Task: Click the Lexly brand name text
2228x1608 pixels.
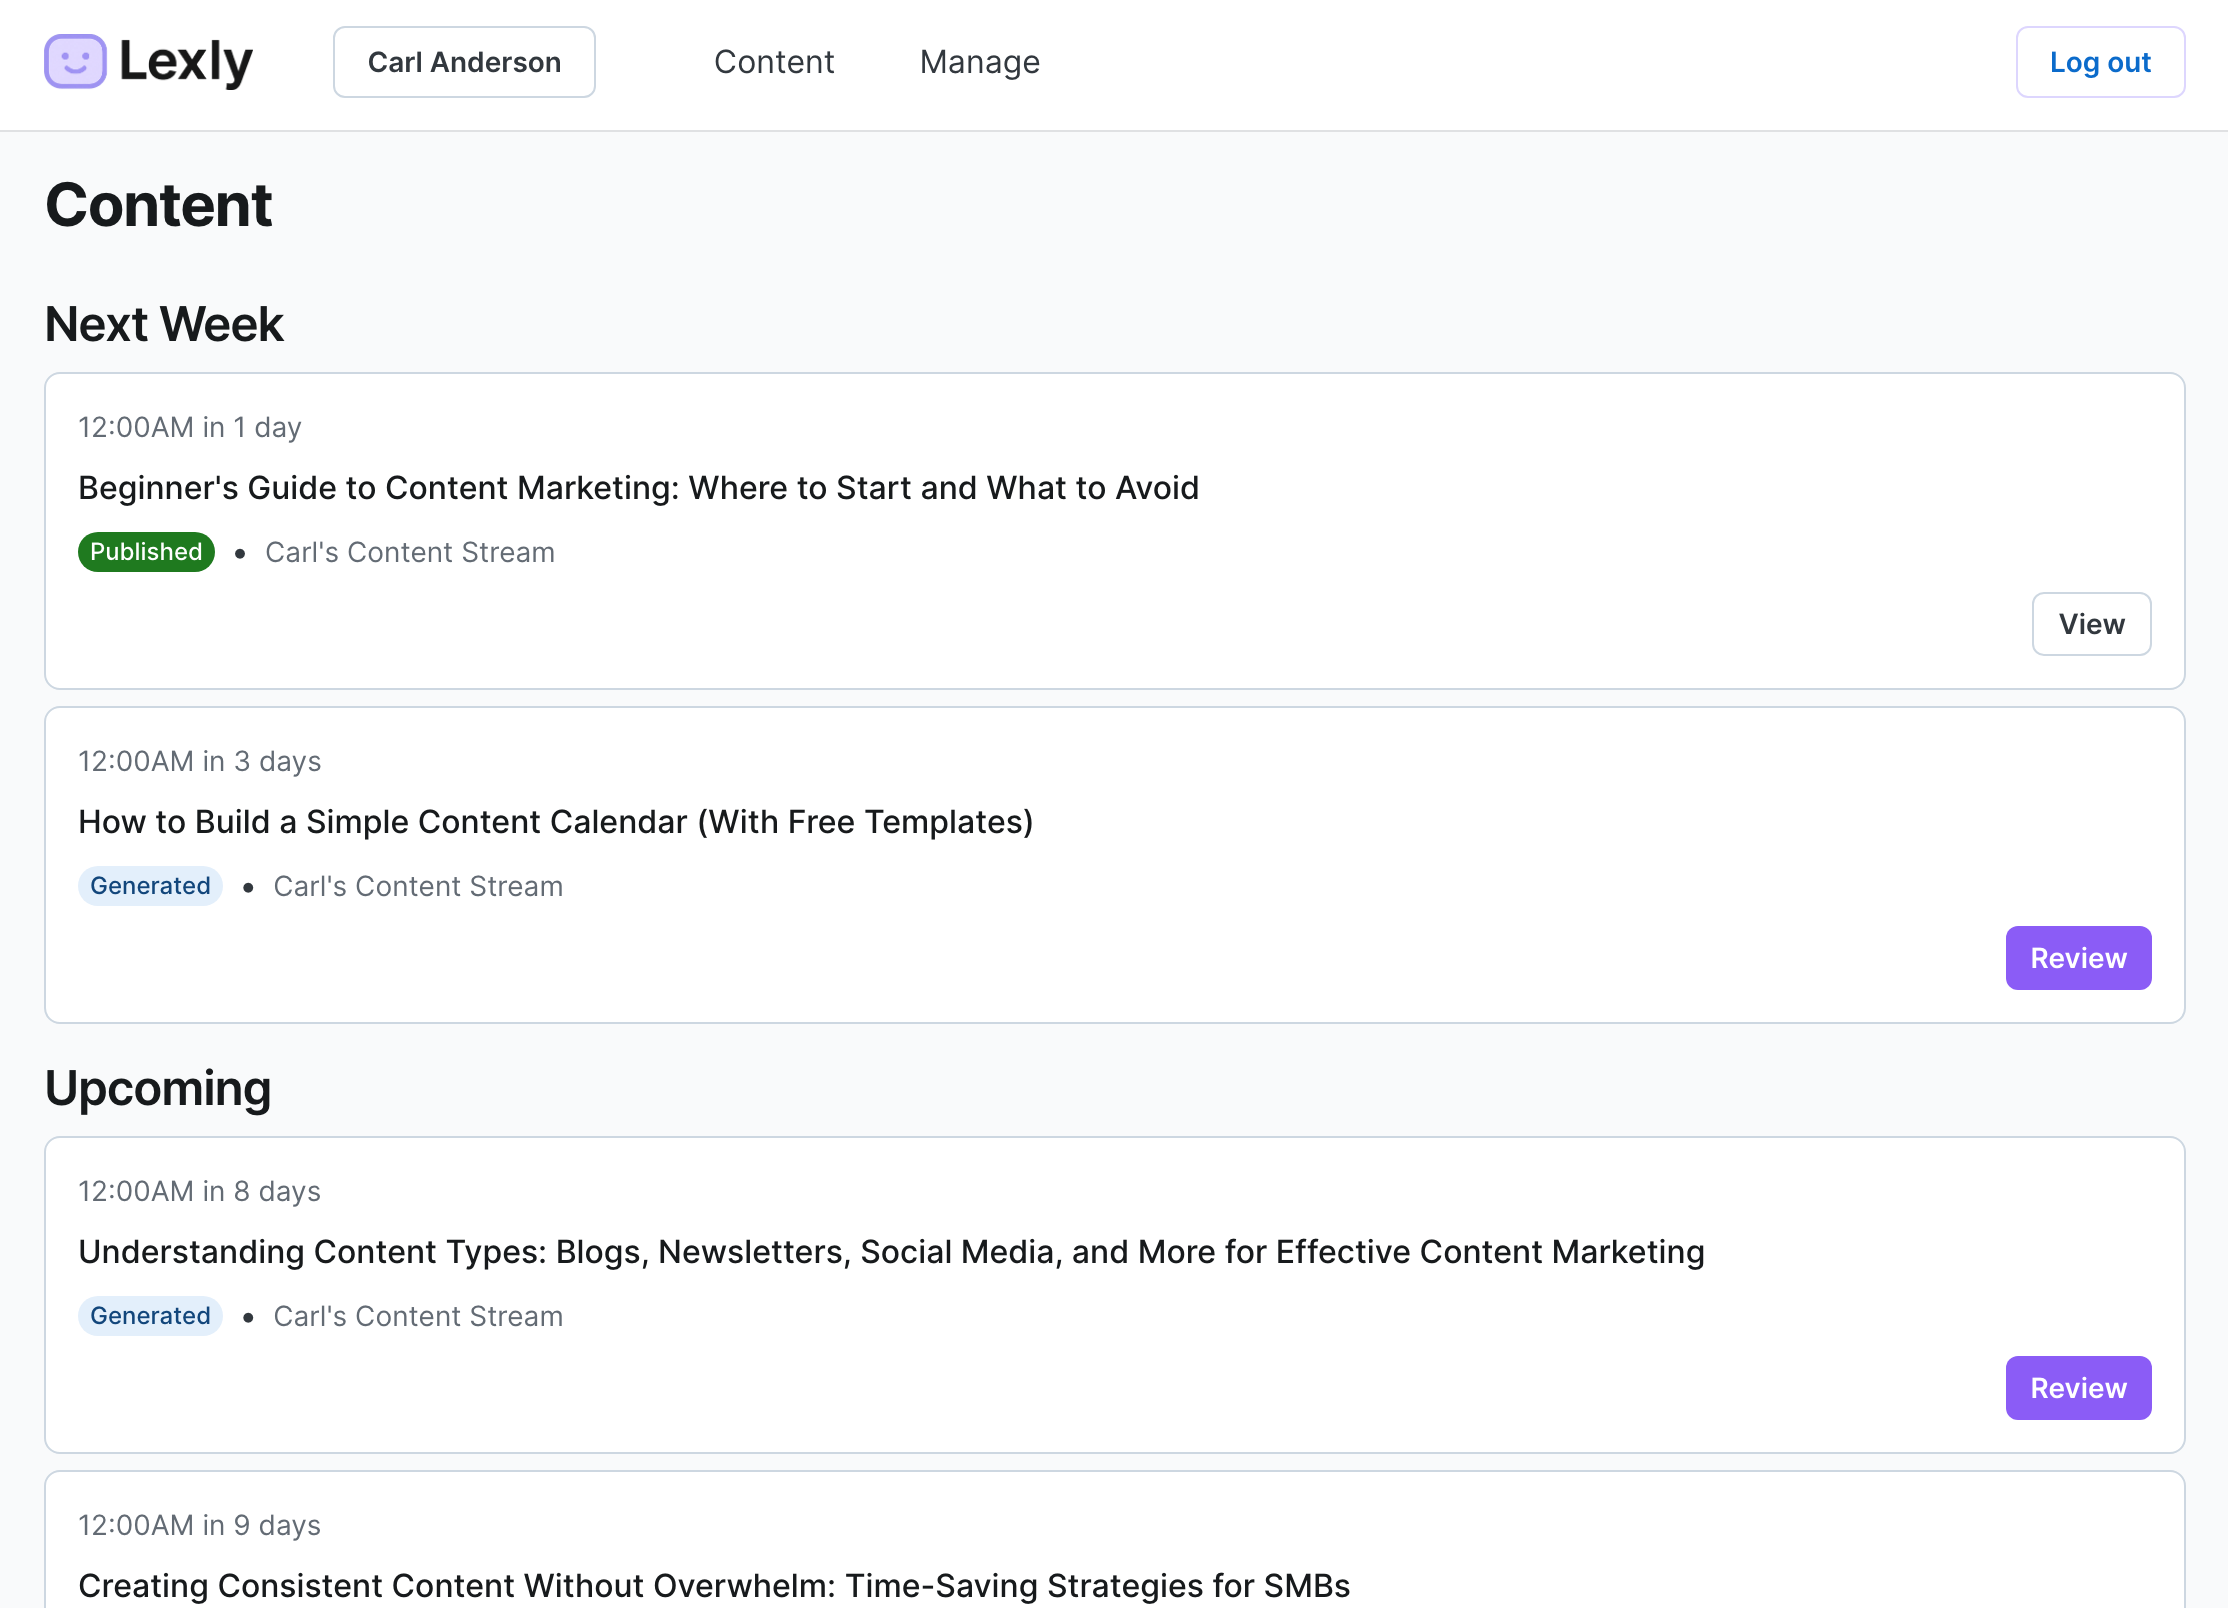Action: click(186, 62)
